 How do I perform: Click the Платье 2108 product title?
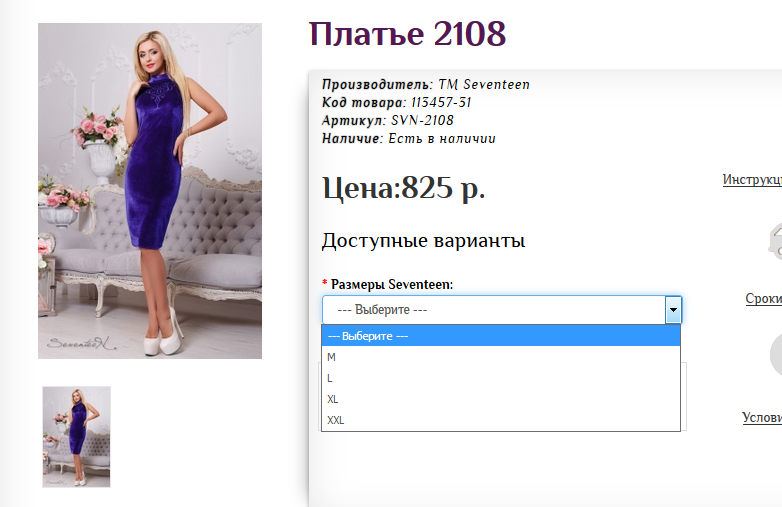[408, 34]
